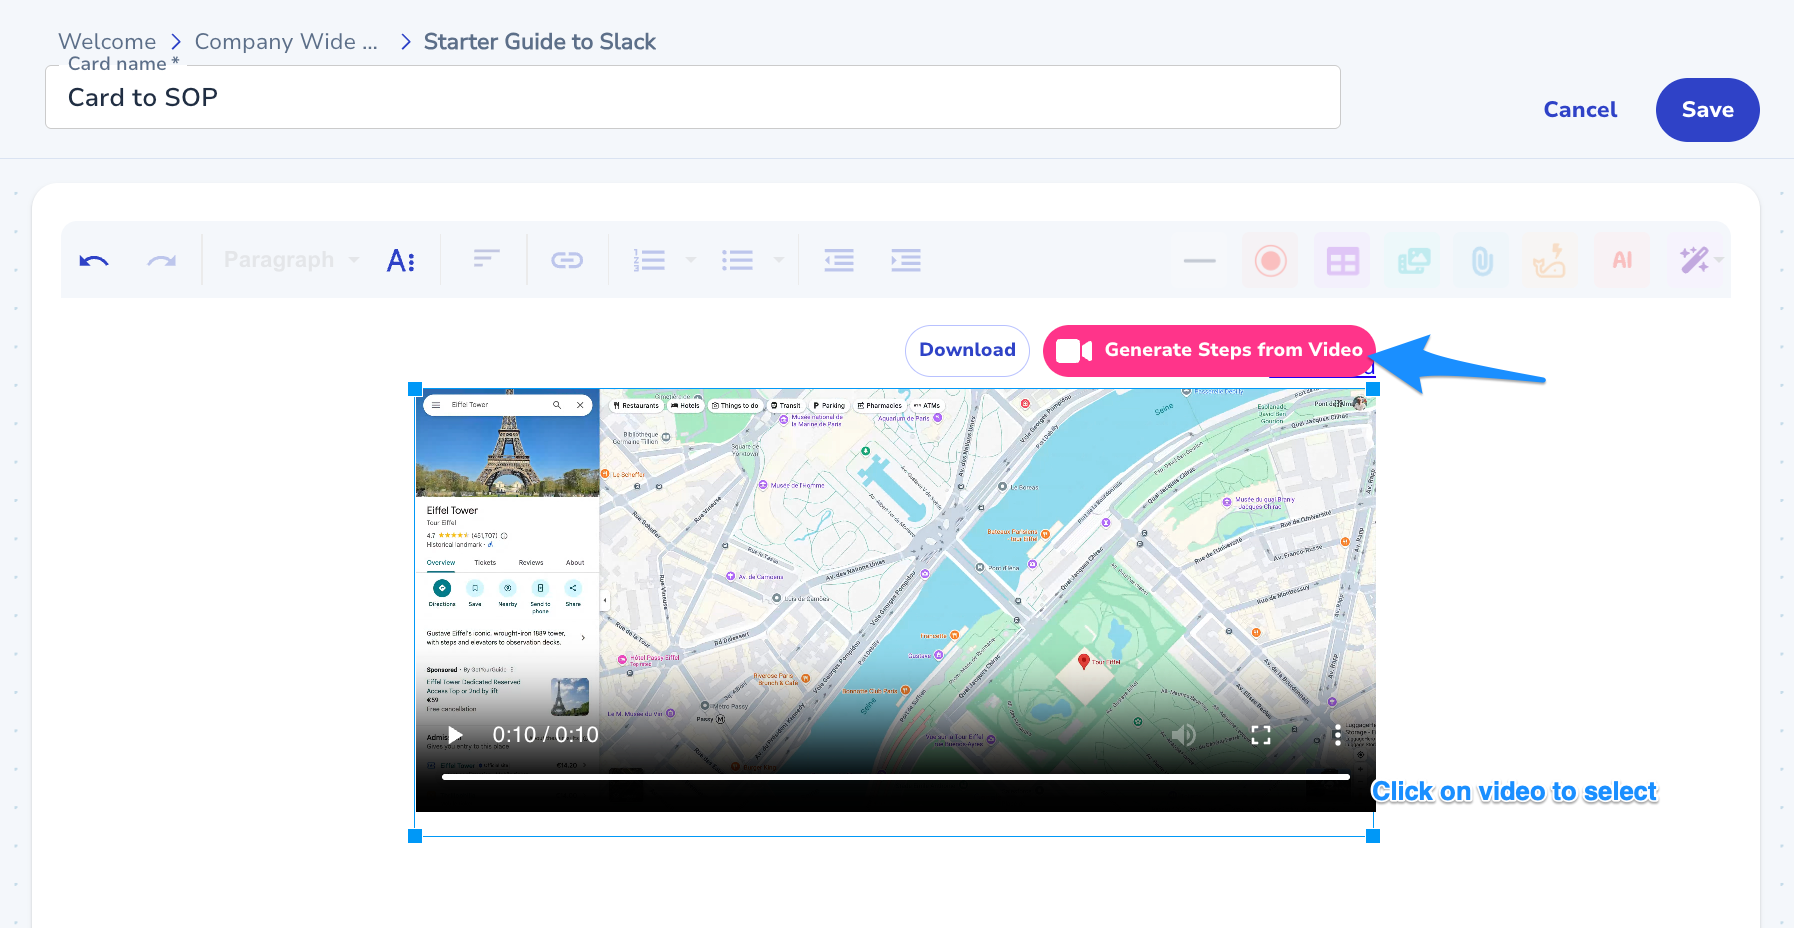Viewport: 1794px width, 928px height.
Task: Expand the magic wand dropdown arrow
Action: click(x=1719, y=260)
